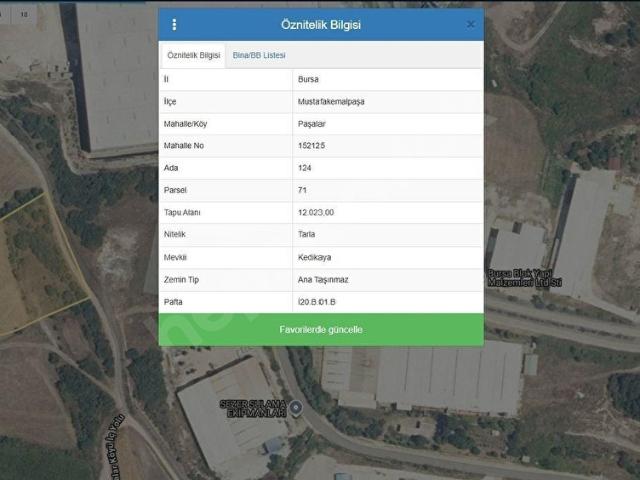Select the Nitelik value Tarla
Viewport: 640px width, 480px height.
[307, 234]
